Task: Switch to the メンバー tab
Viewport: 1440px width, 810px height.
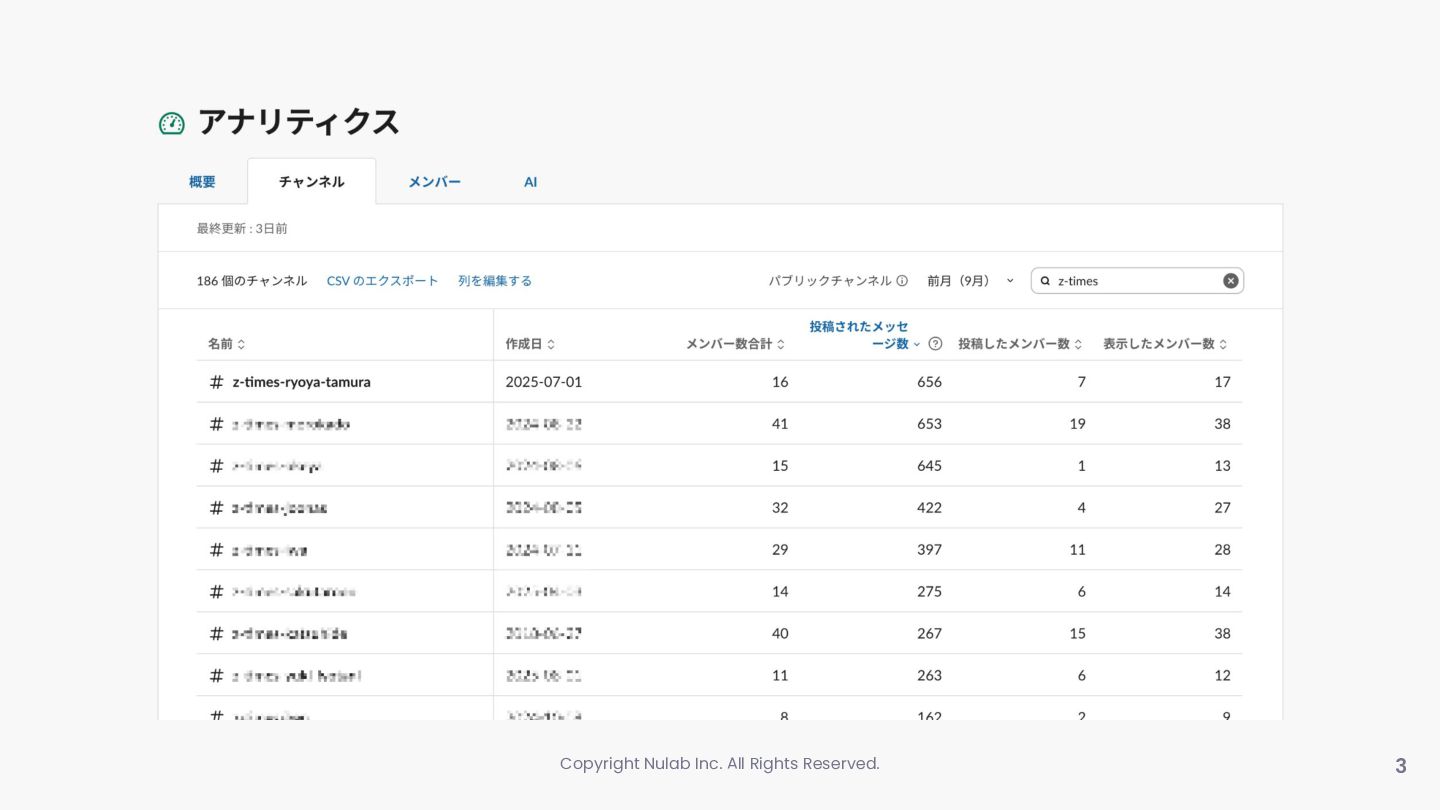Action: click(x=434, y=182)
